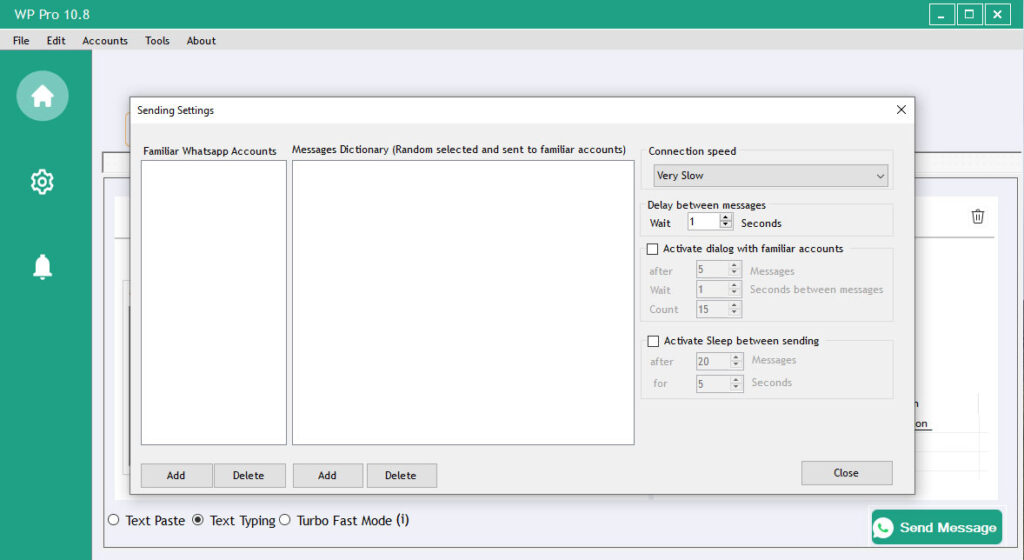This screenshot has height=560, width=1024.
Task: Enable Activate dialog with familiar accounts
Action: click(x=653, y=249)
